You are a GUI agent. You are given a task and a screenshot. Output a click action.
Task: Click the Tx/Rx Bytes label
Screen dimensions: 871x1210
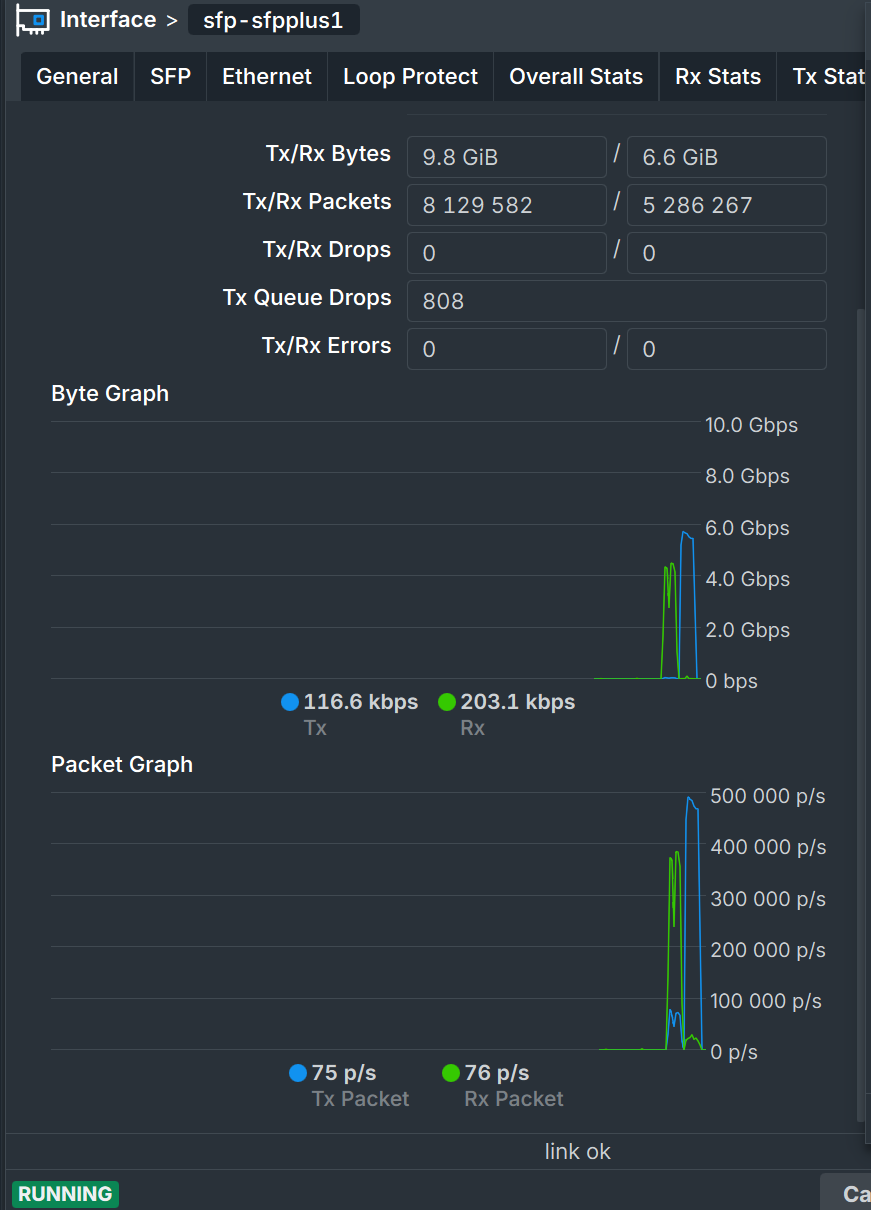click(328, 154)
